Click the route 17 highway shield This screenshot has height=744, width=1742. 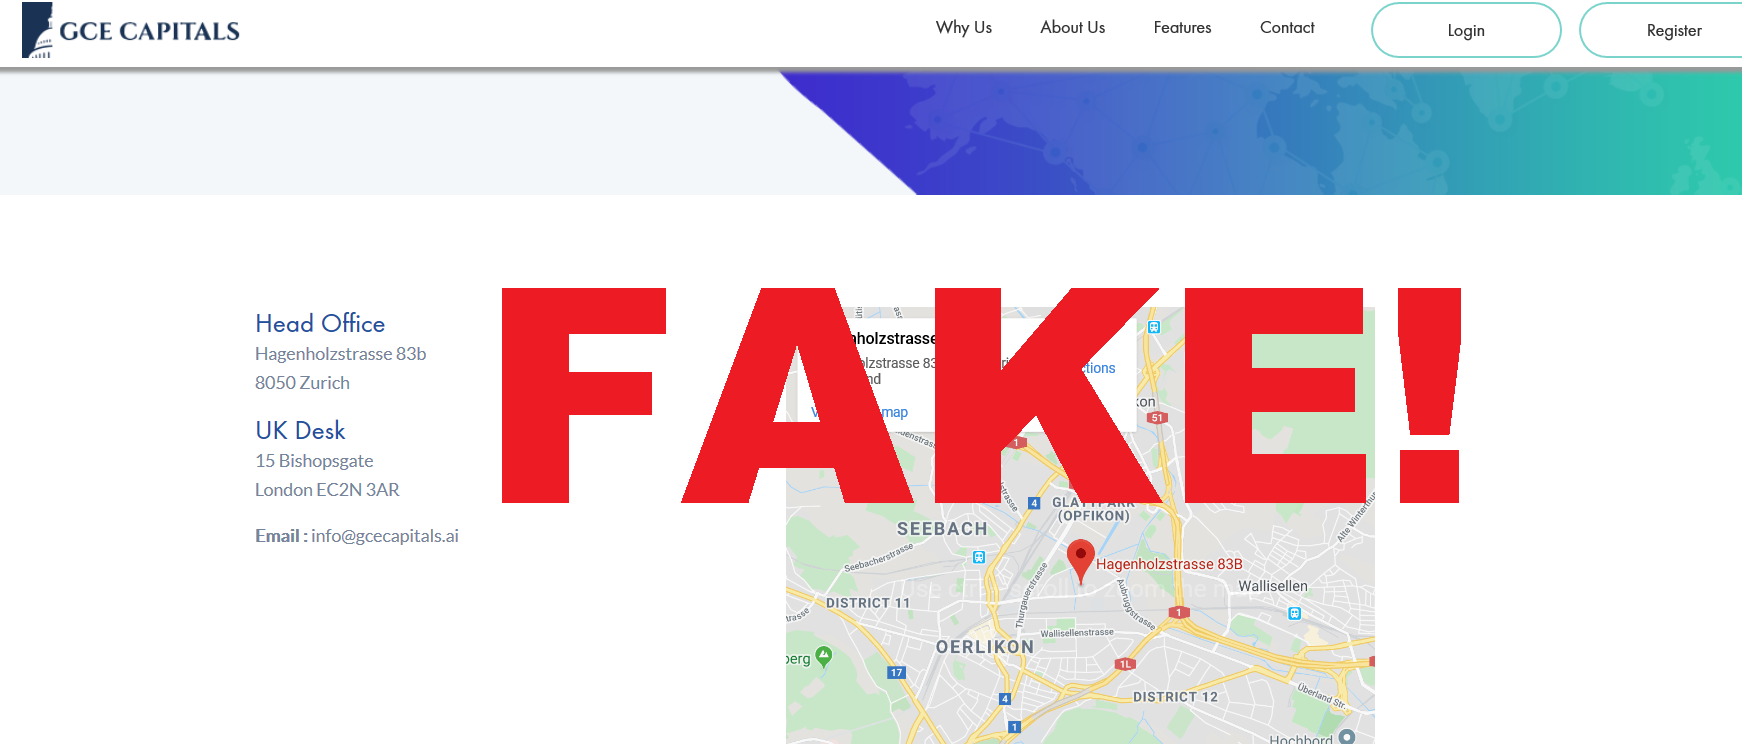point(896,672)
